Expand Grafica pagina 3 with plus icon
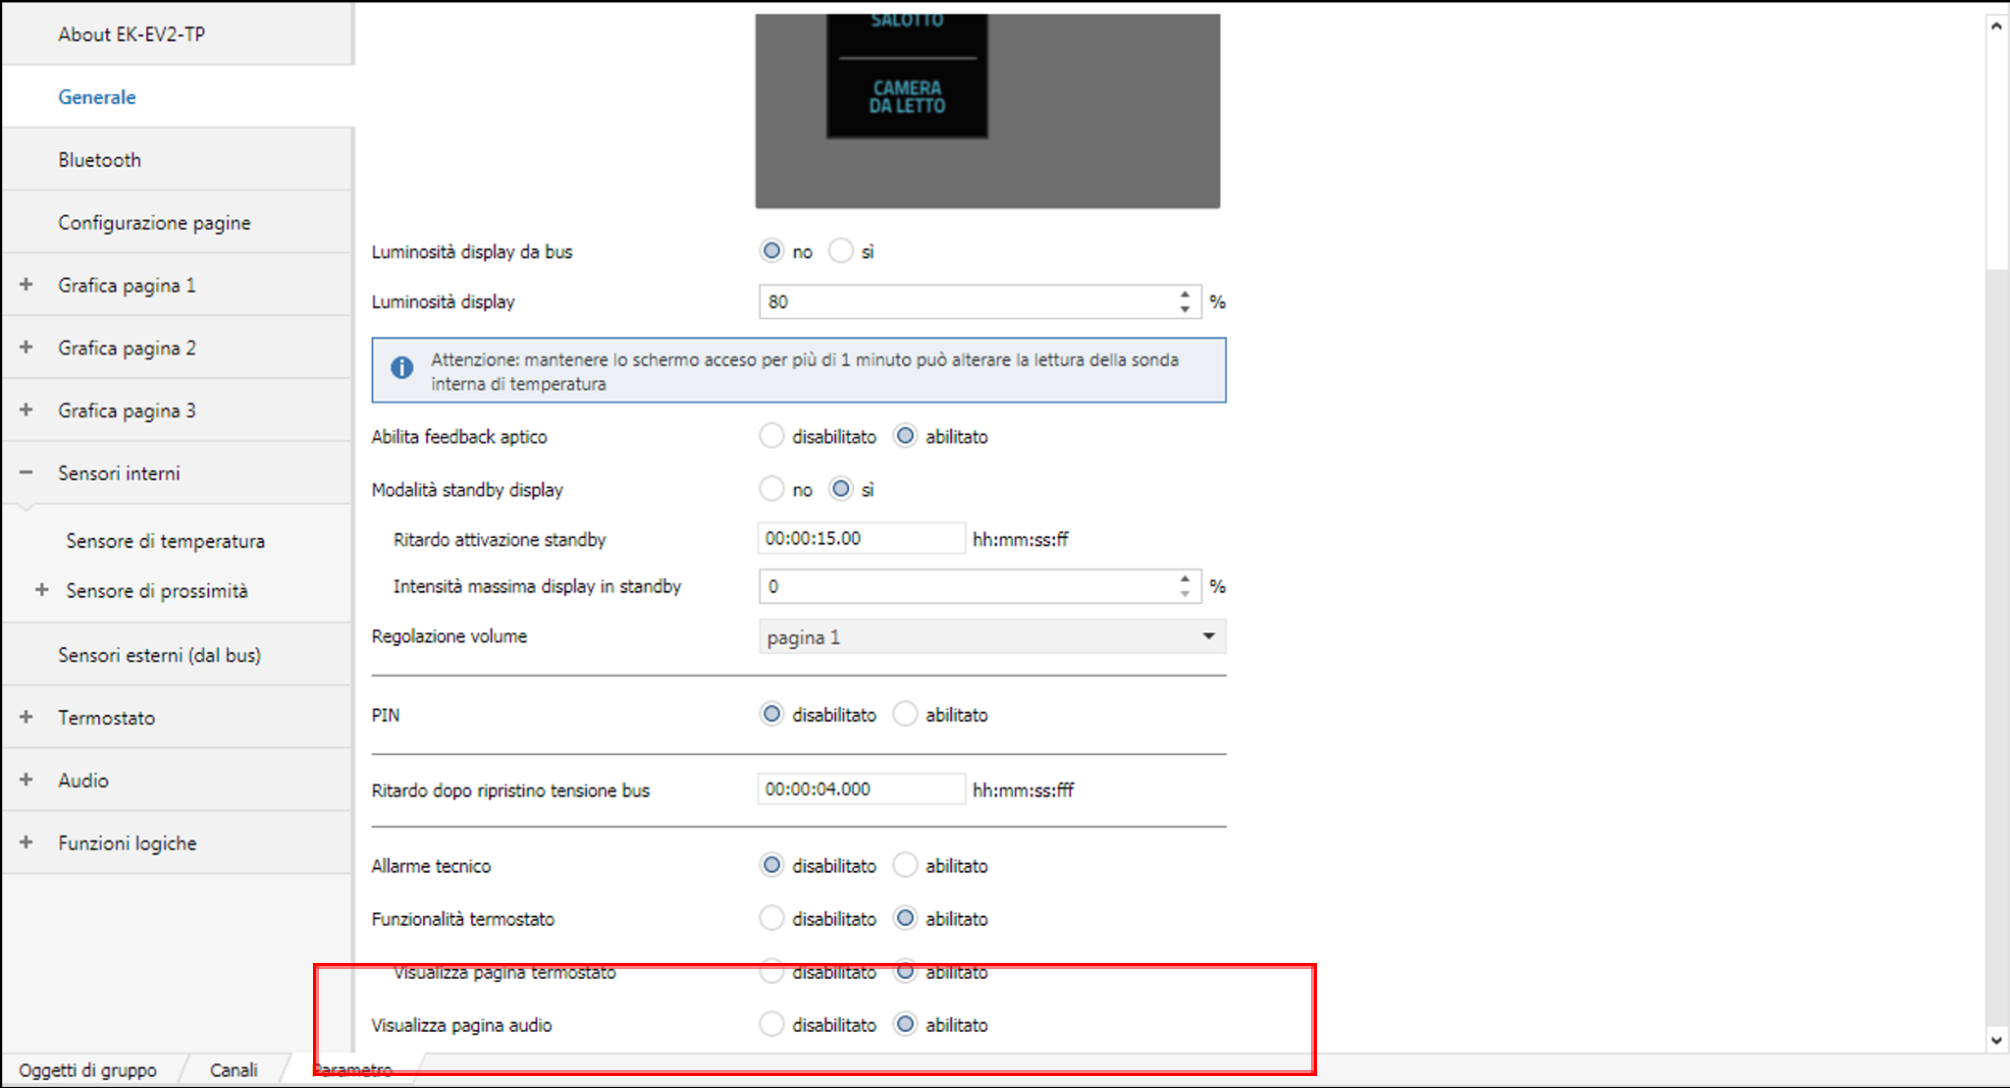 pyautogui.click(x=26, y=410)
